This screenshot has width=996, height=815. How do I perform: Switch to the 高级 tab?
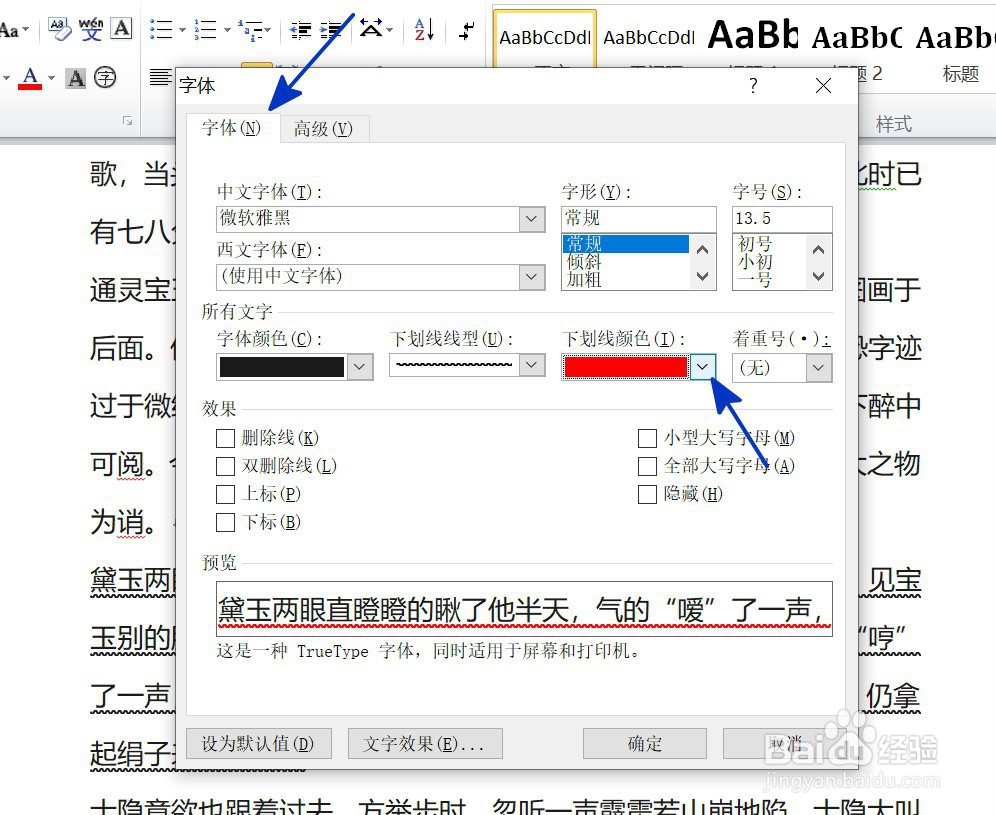click(323, 129)
